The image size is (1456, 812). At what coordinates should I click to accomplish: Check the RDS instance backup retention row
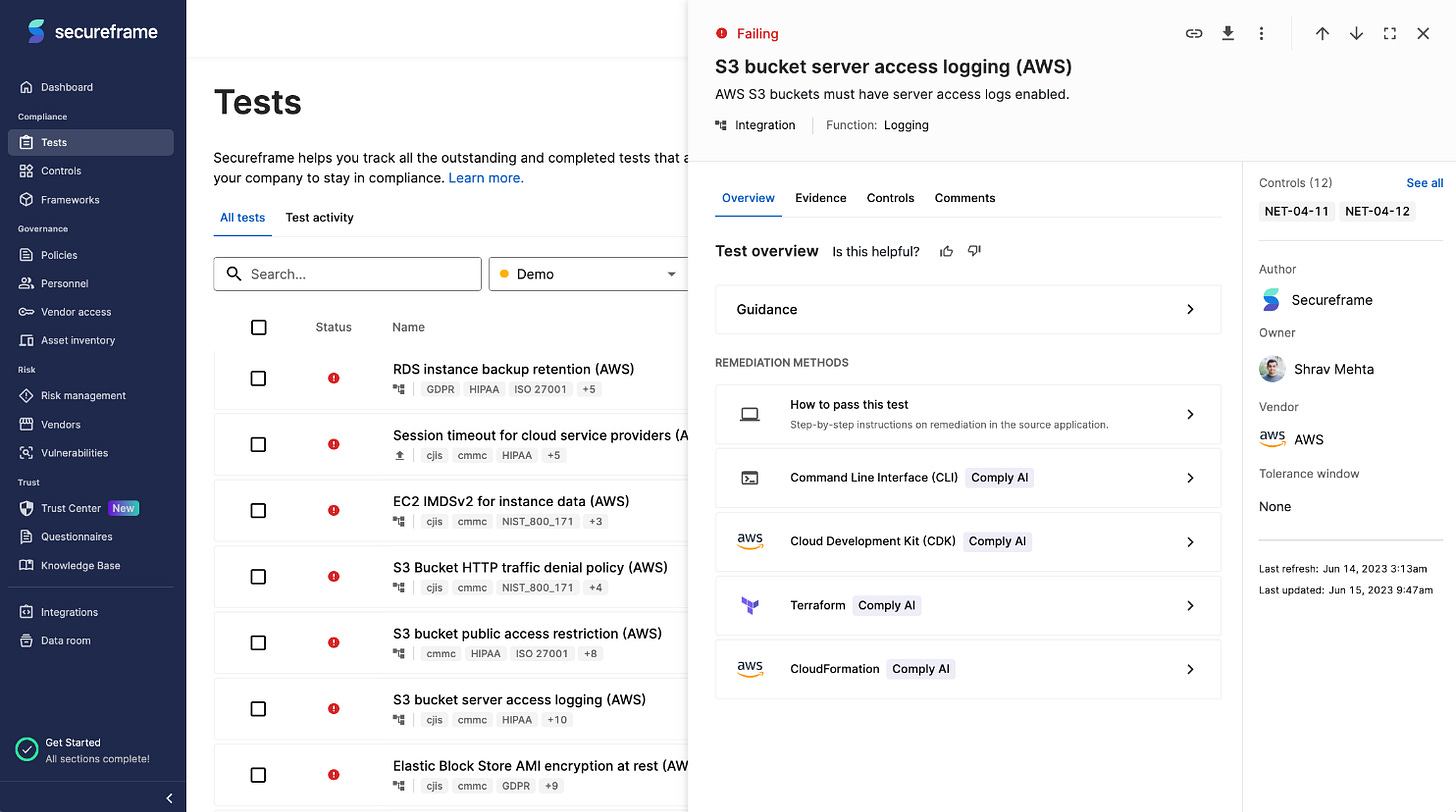click(x=258, y=378)
